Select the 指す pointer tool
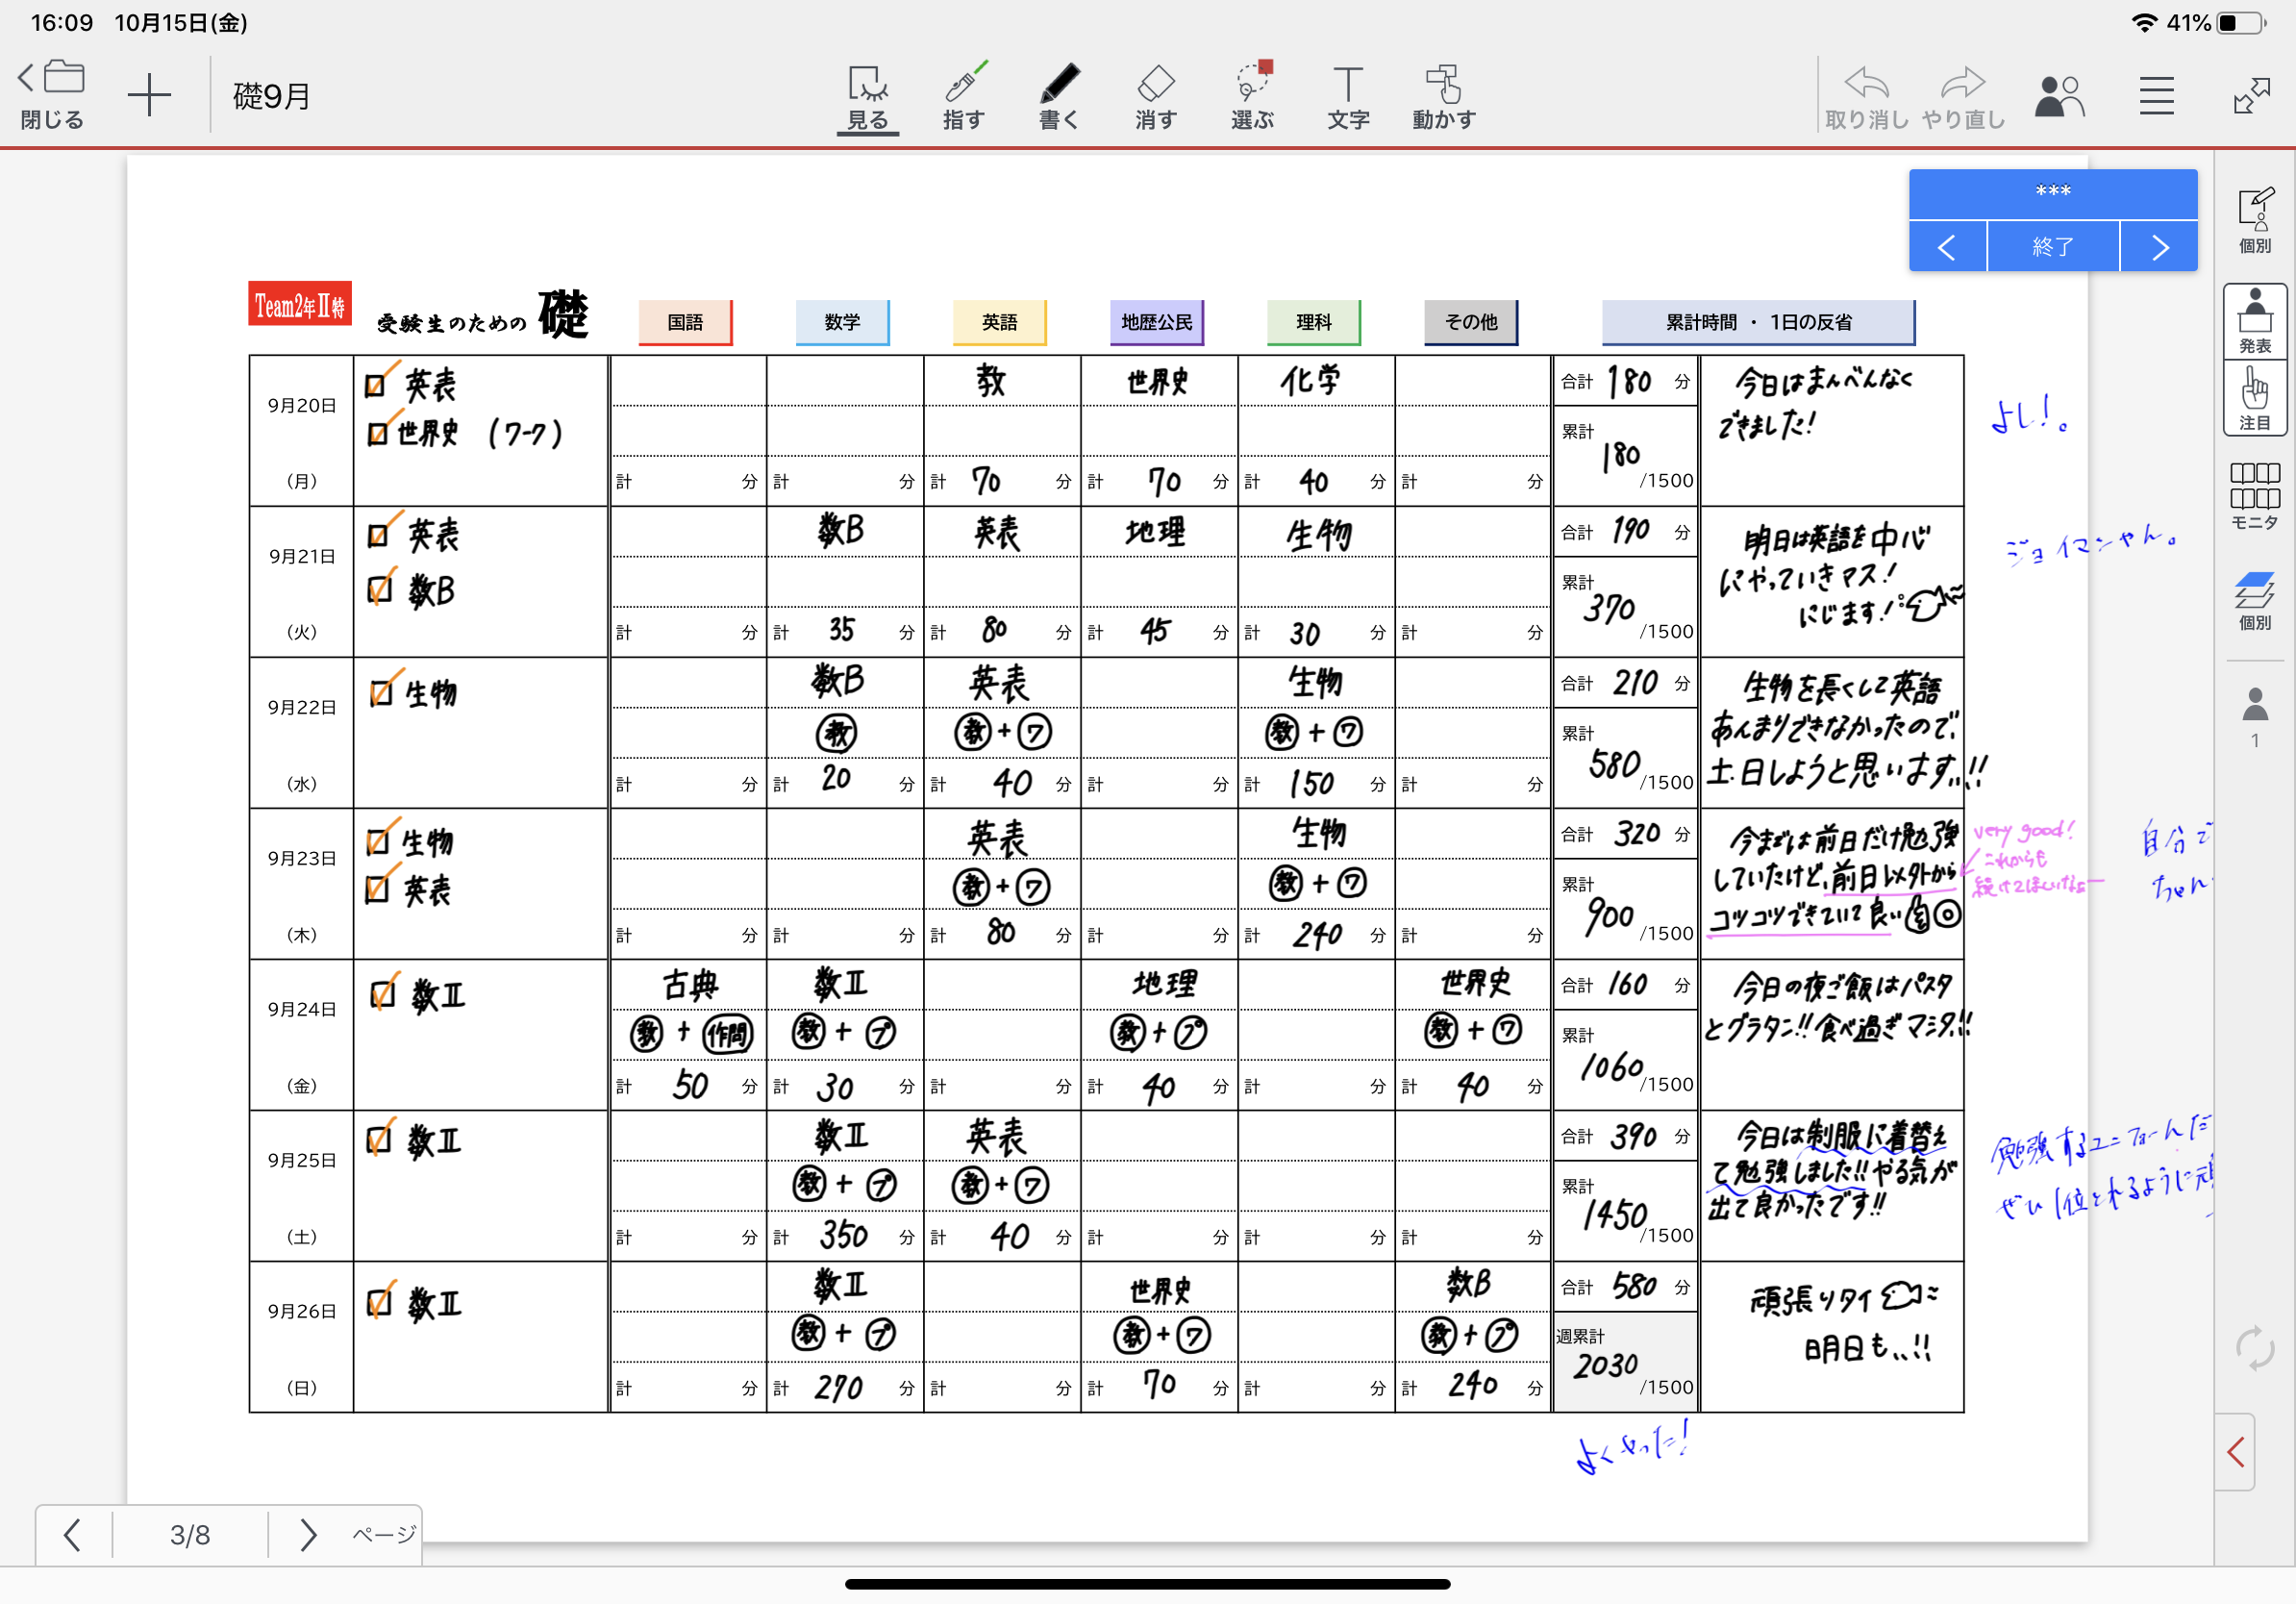 click(x=963, y=97)
